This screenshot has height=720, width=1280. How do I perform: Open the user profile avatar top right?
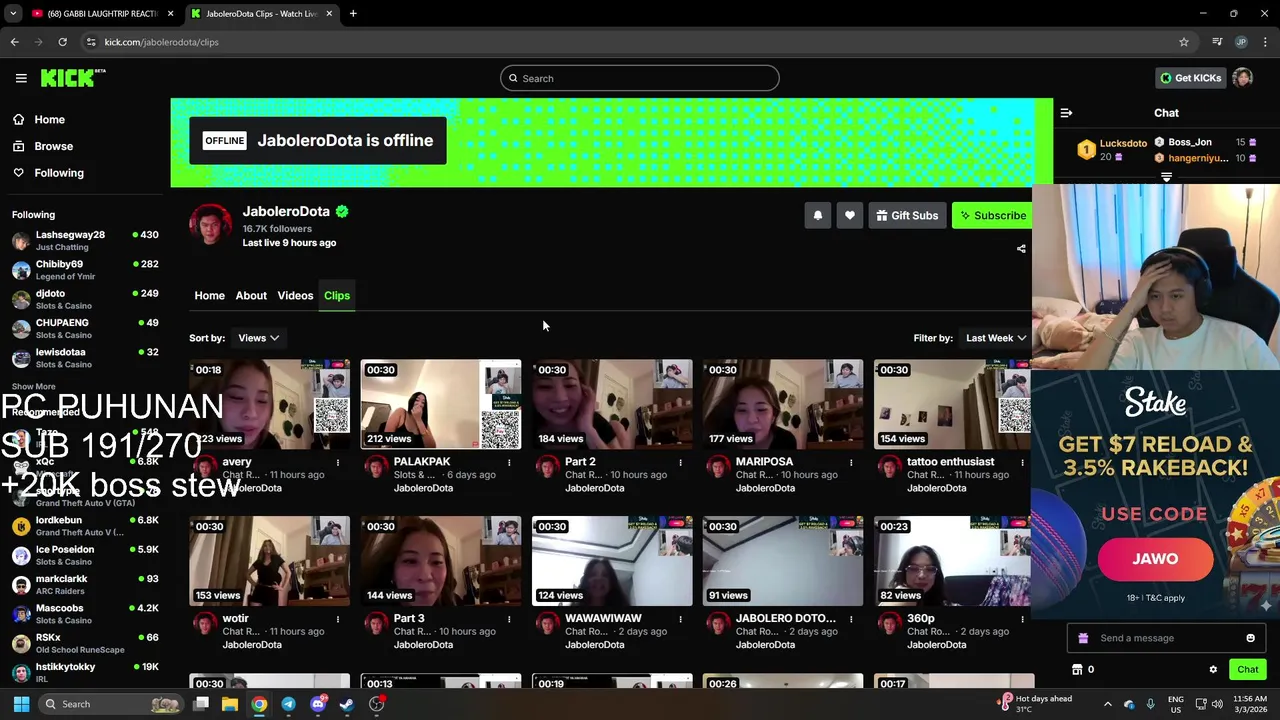1243,78
